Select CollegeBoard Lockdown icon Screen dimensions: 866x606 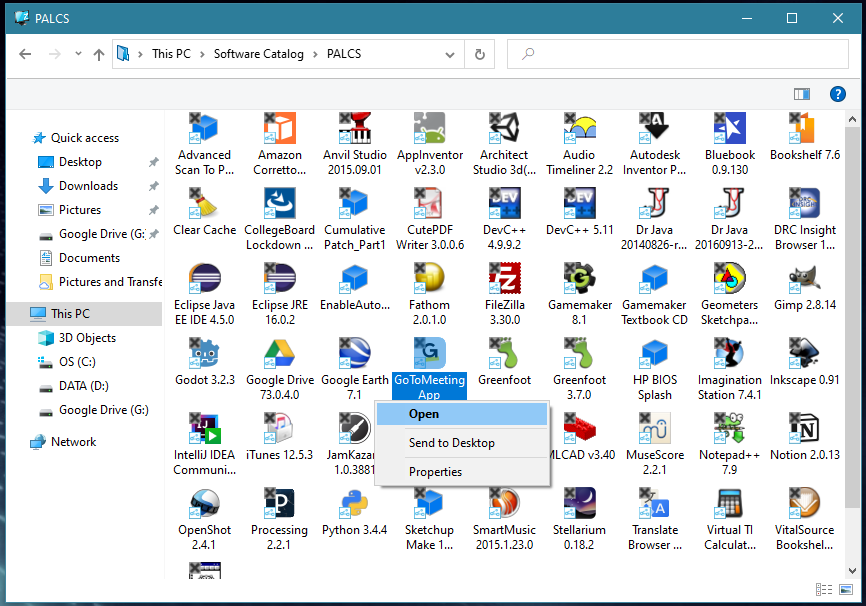pyautogui.click(x=279, y=203)
